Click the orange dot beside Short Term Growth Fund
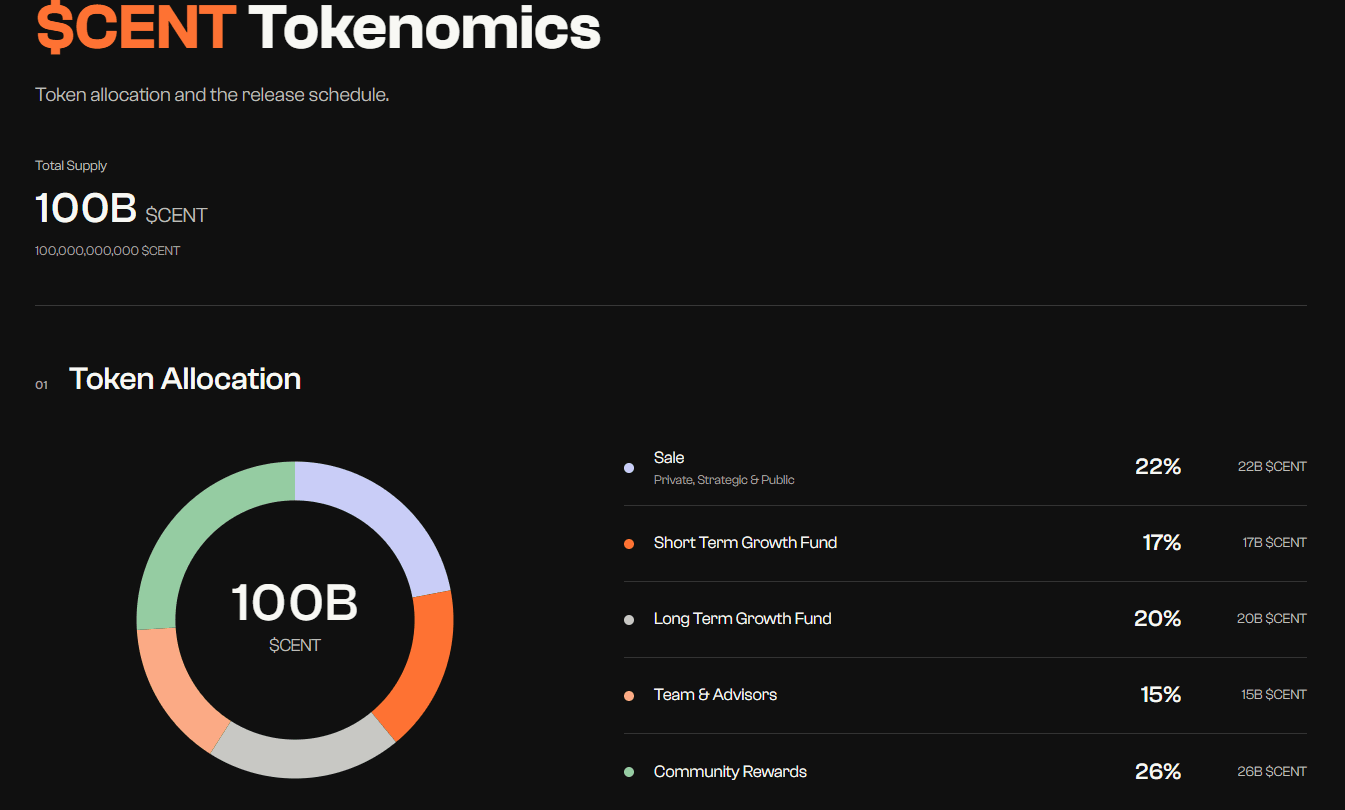This screenshot has height=810, width=1345. (629, 544)
